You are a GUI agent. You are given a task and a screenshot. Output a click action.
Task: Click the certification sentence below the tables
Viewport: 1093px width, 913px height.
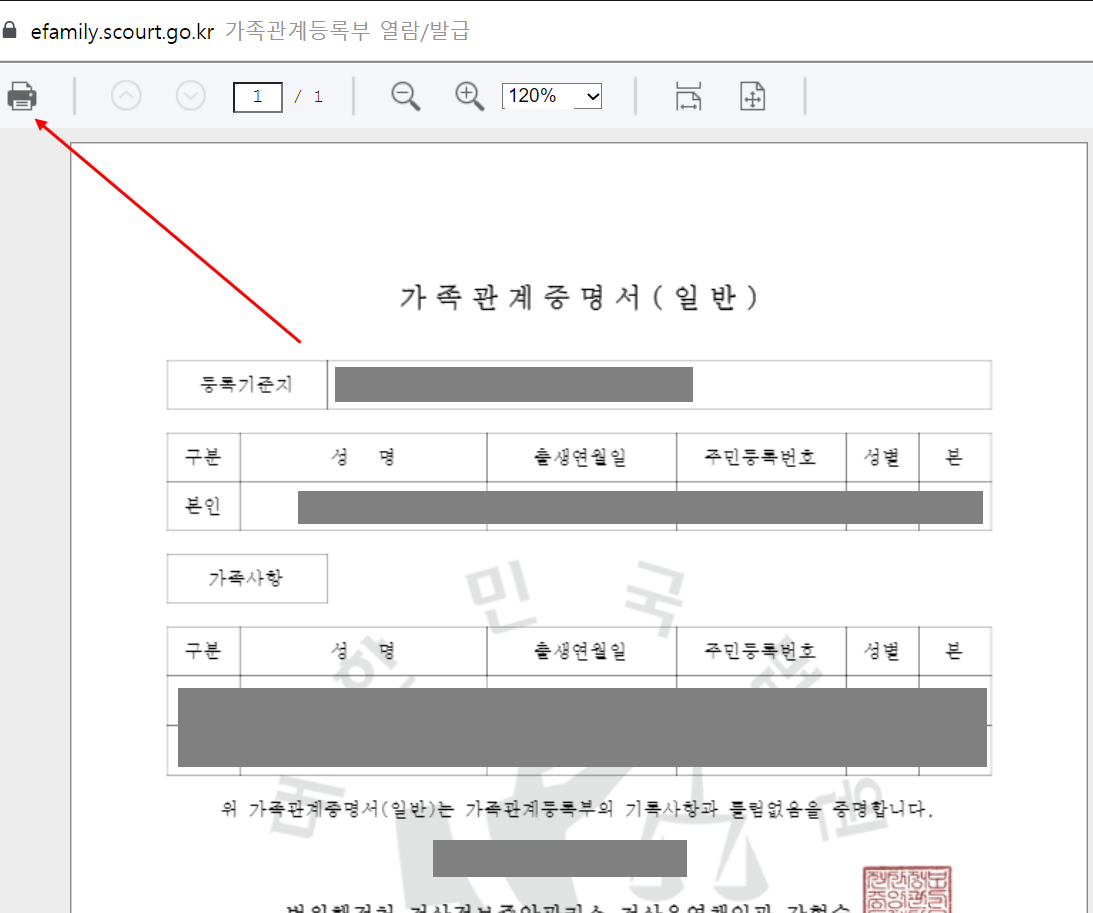click(577, 809)
